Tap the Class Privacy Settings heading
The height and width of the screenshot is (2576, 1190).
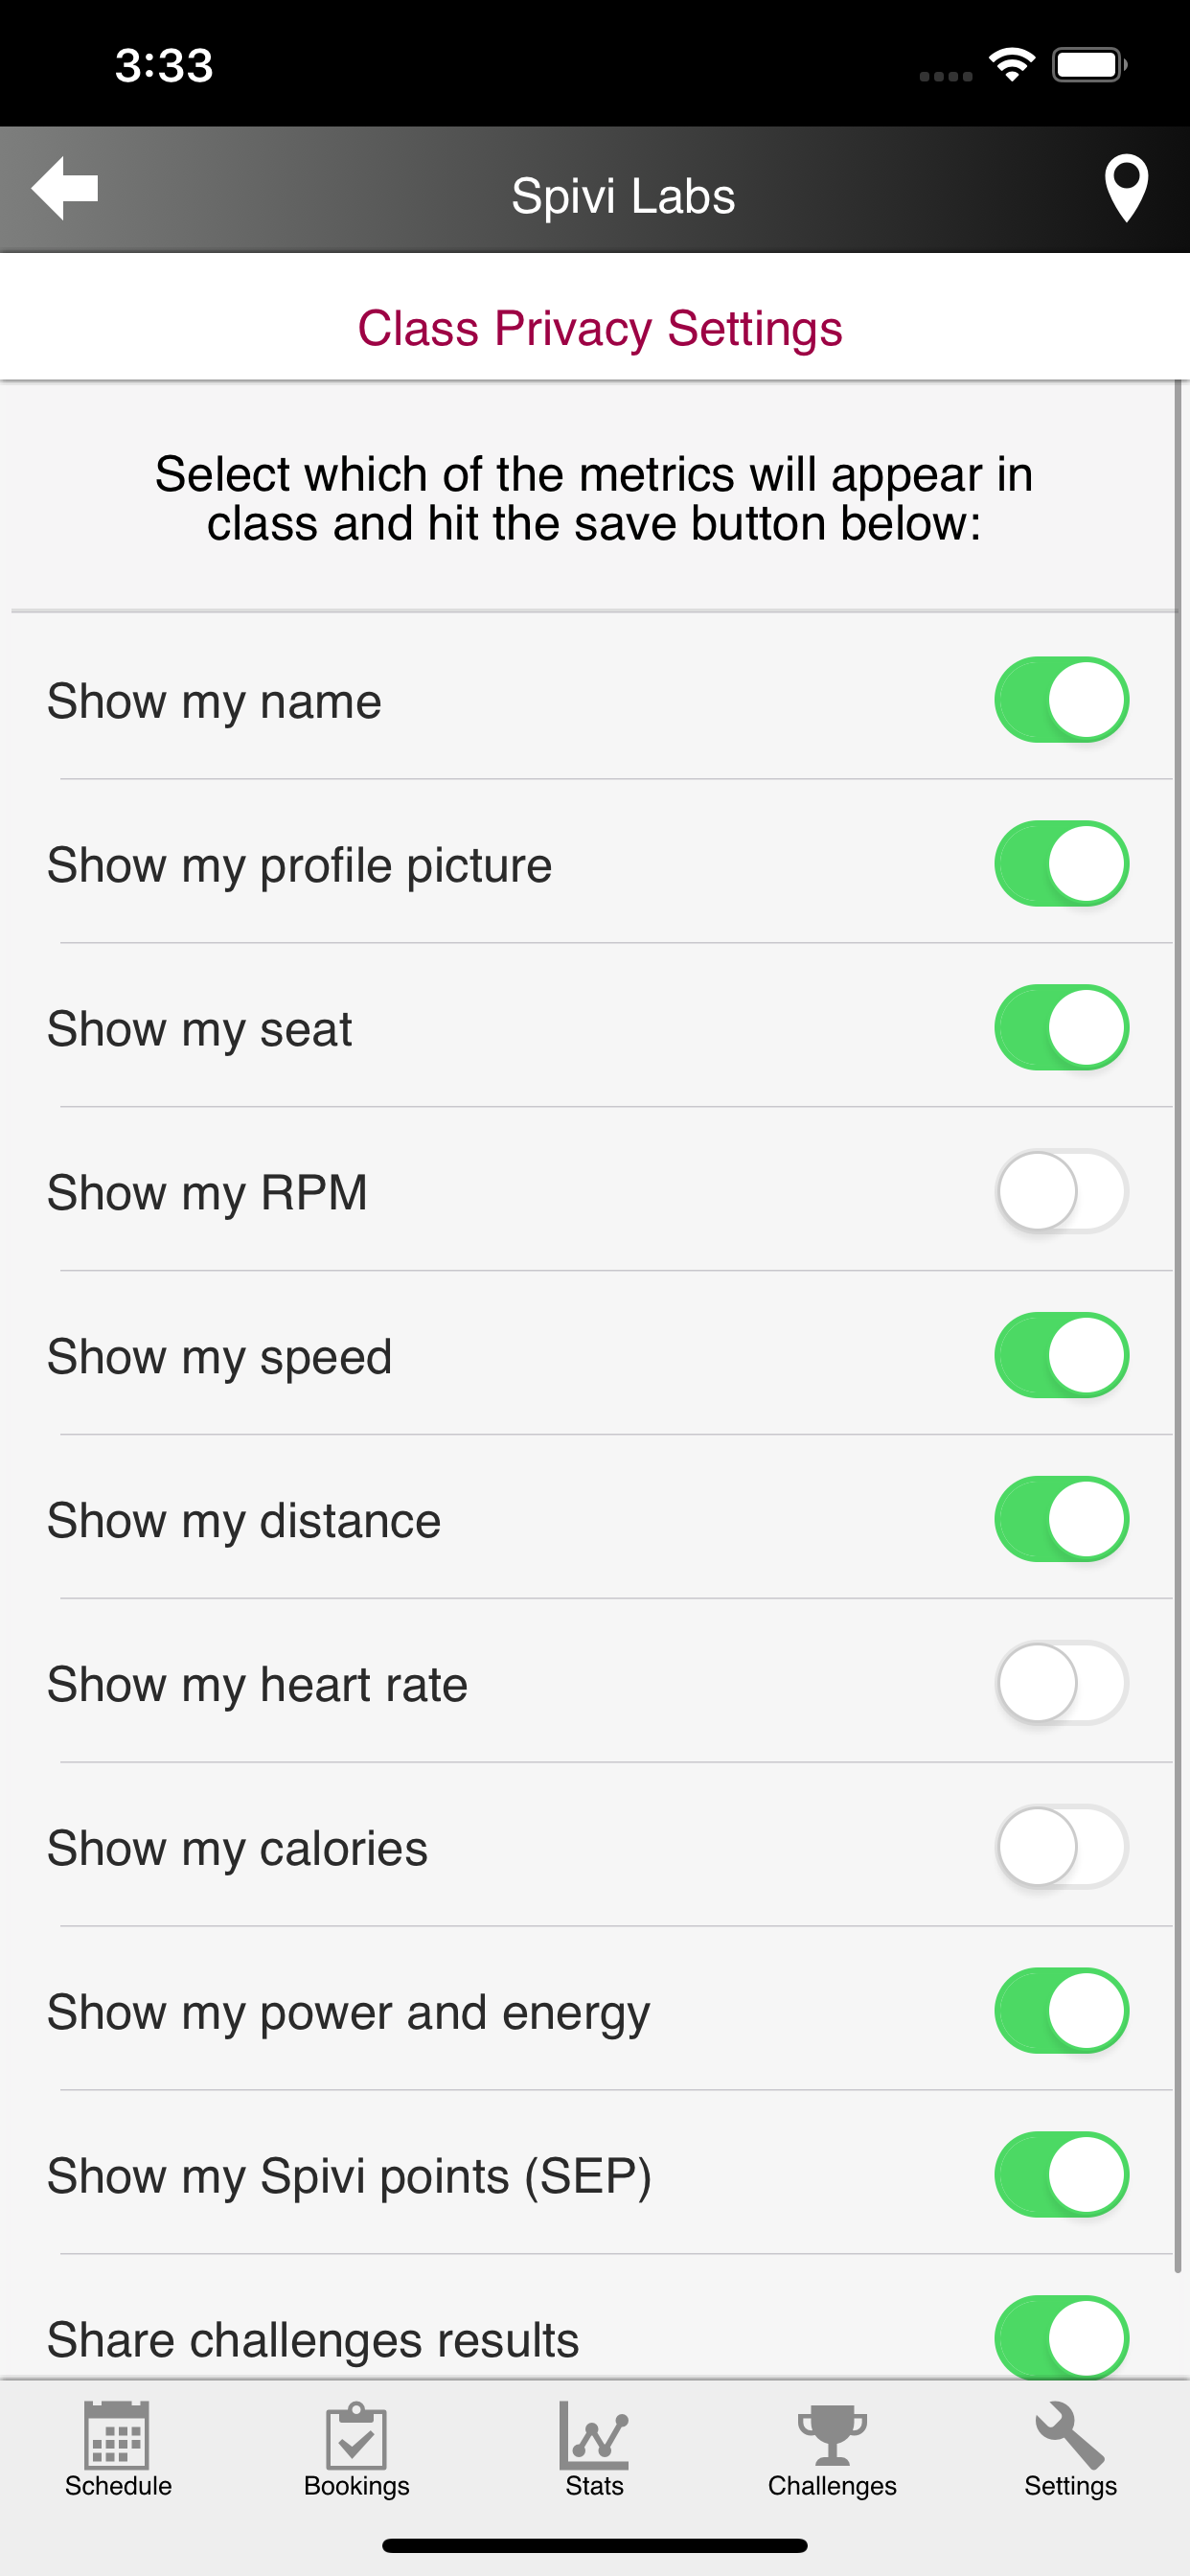[x=600, y=328]
